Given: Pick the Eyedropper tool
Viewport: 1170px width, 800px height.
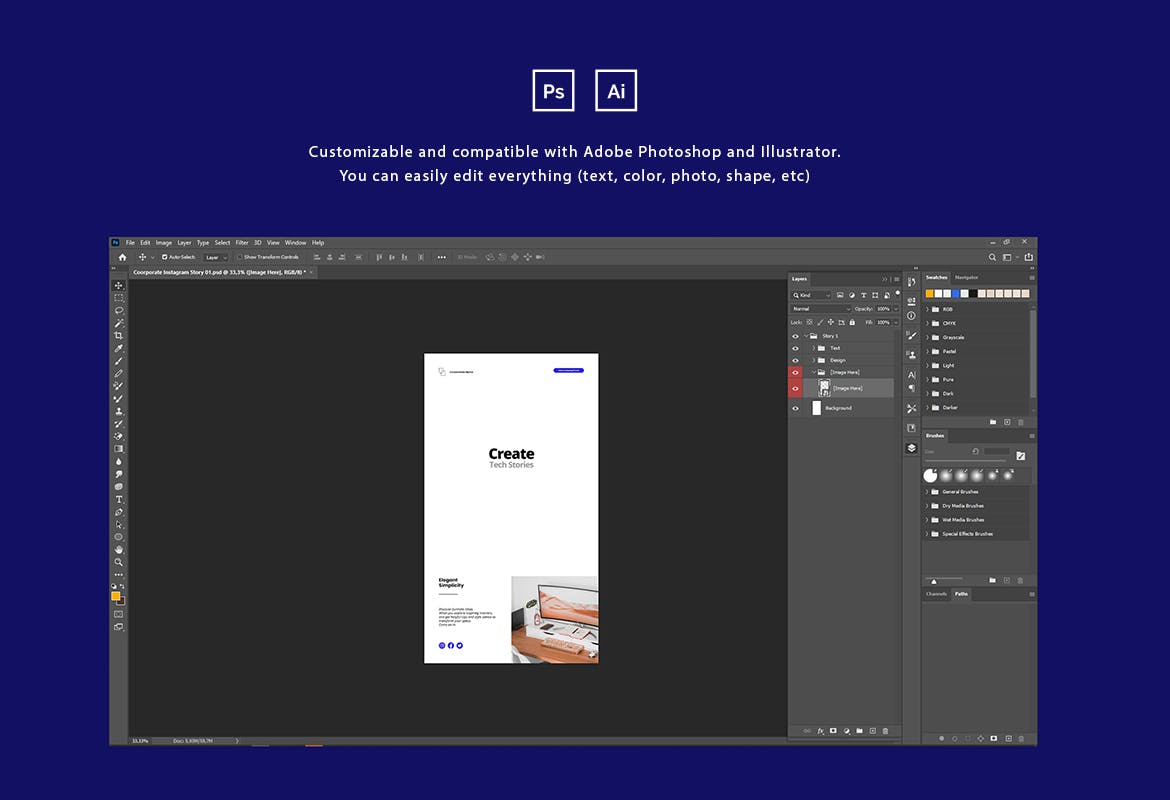Looking at the screenshot, I should coord(119,348).
